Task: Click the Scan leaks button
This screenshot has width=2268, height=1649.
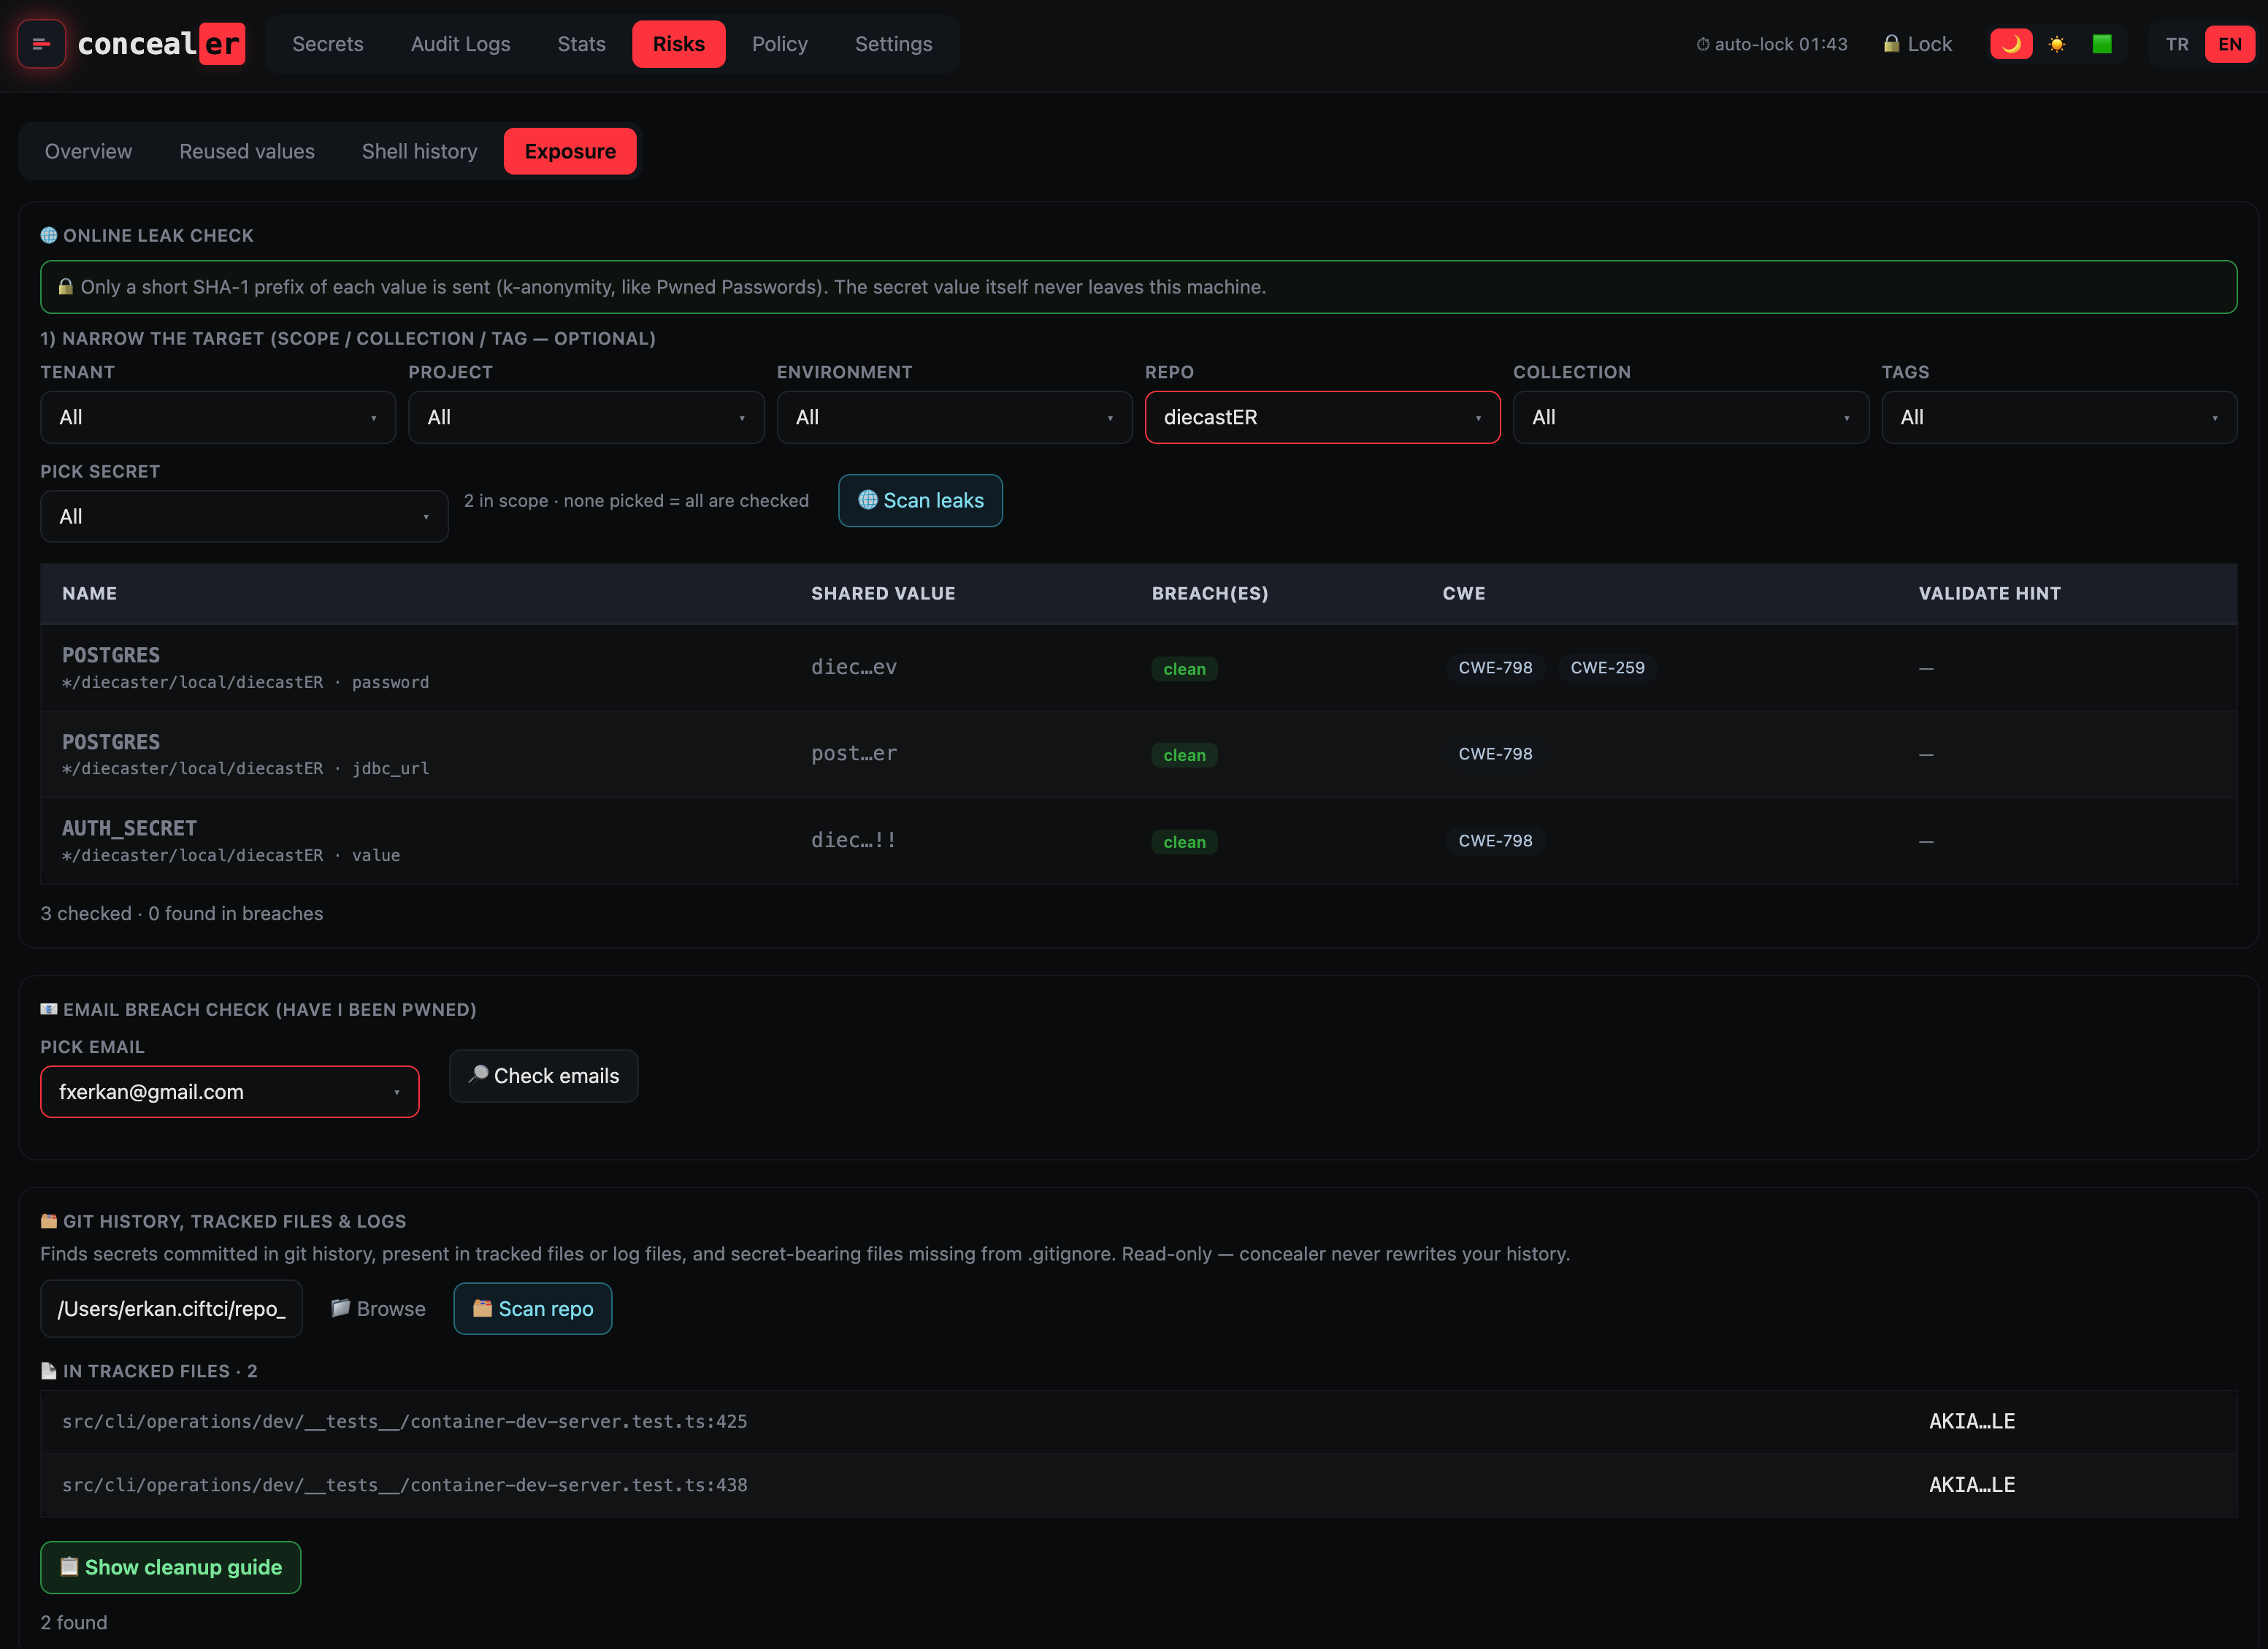Action: tap(920, 500)
